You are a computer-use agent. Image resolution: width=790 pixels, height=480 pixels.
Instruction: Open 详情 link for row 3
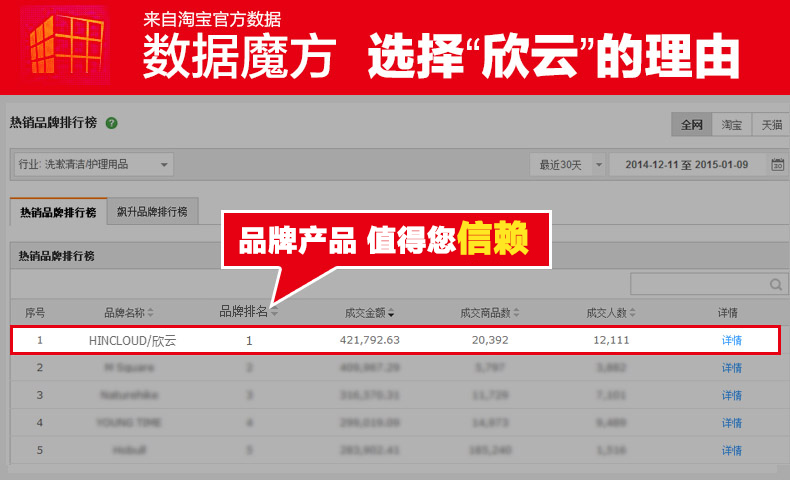pyautogui.click(x=732, y=395)
